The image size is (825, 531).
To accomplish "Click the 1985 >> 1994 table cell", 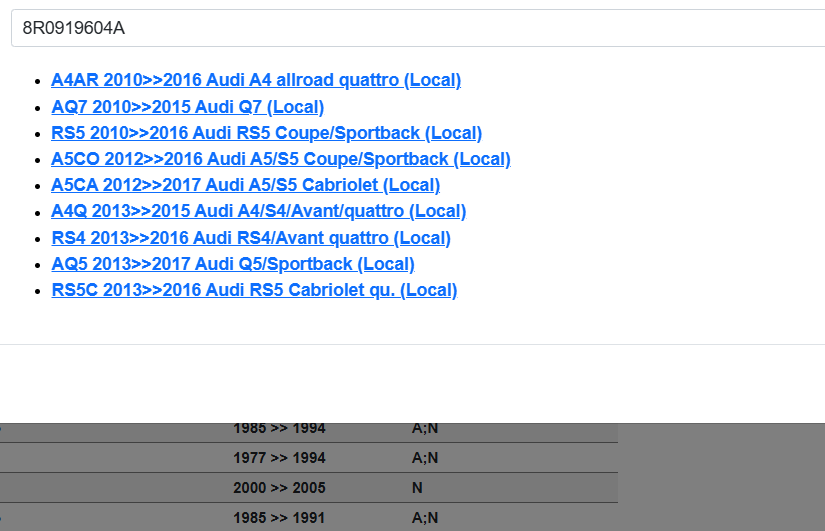I will [279, 429].
